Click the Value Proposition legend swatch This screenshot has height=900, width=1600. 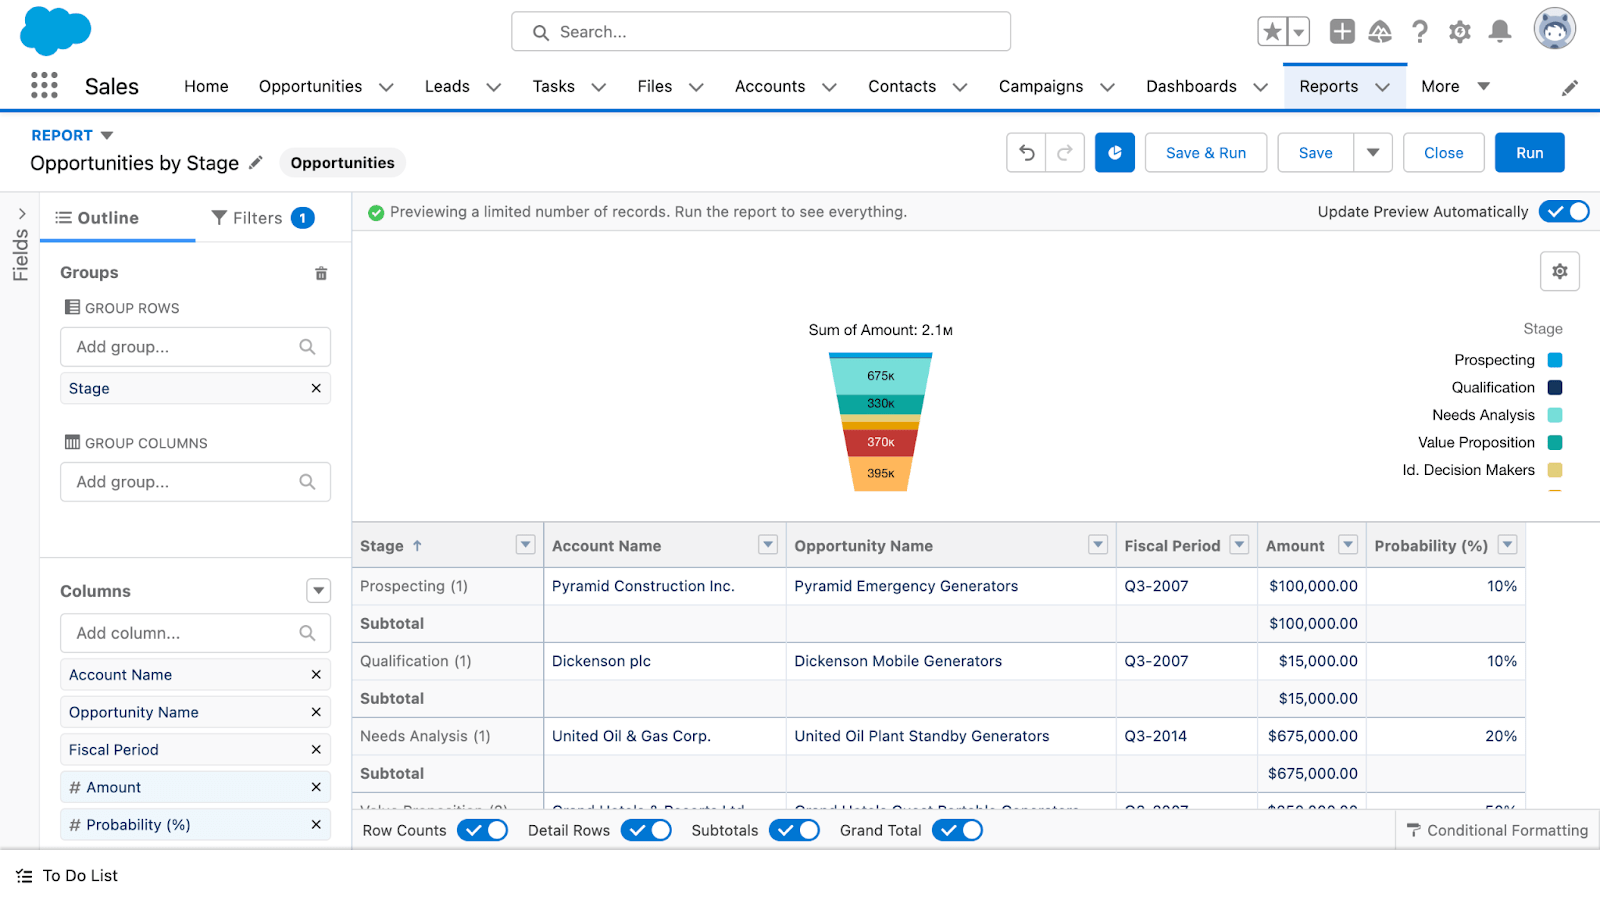point(1555,443)
